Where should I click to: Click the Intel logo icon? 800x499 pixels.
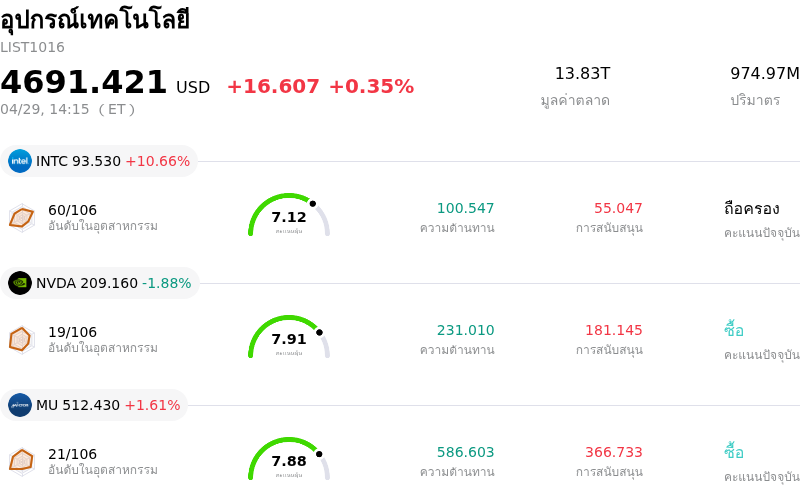click(20, 161)
